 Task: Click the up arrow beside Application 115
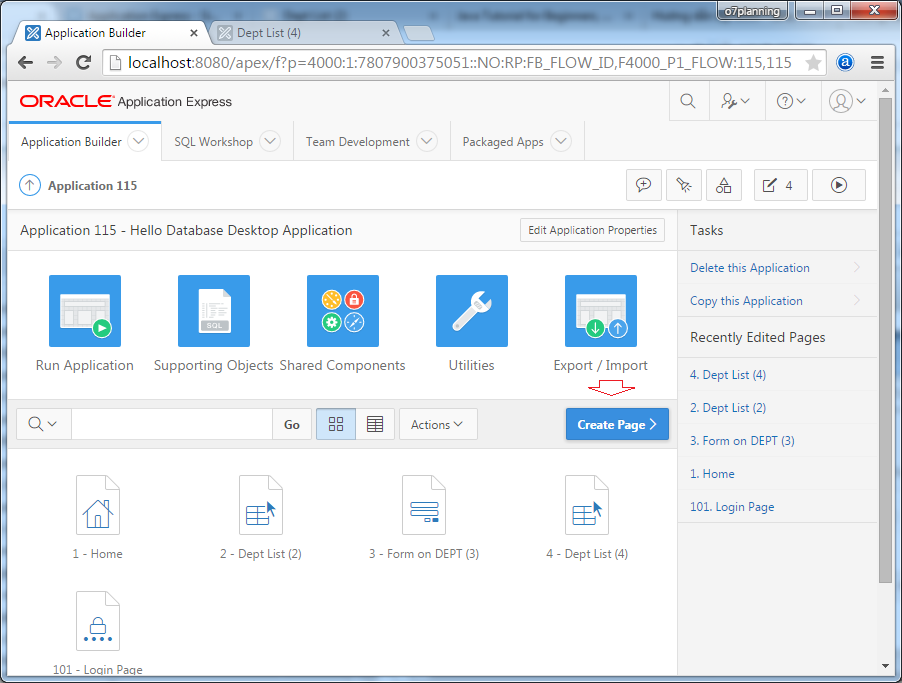[x=30, y=185]
